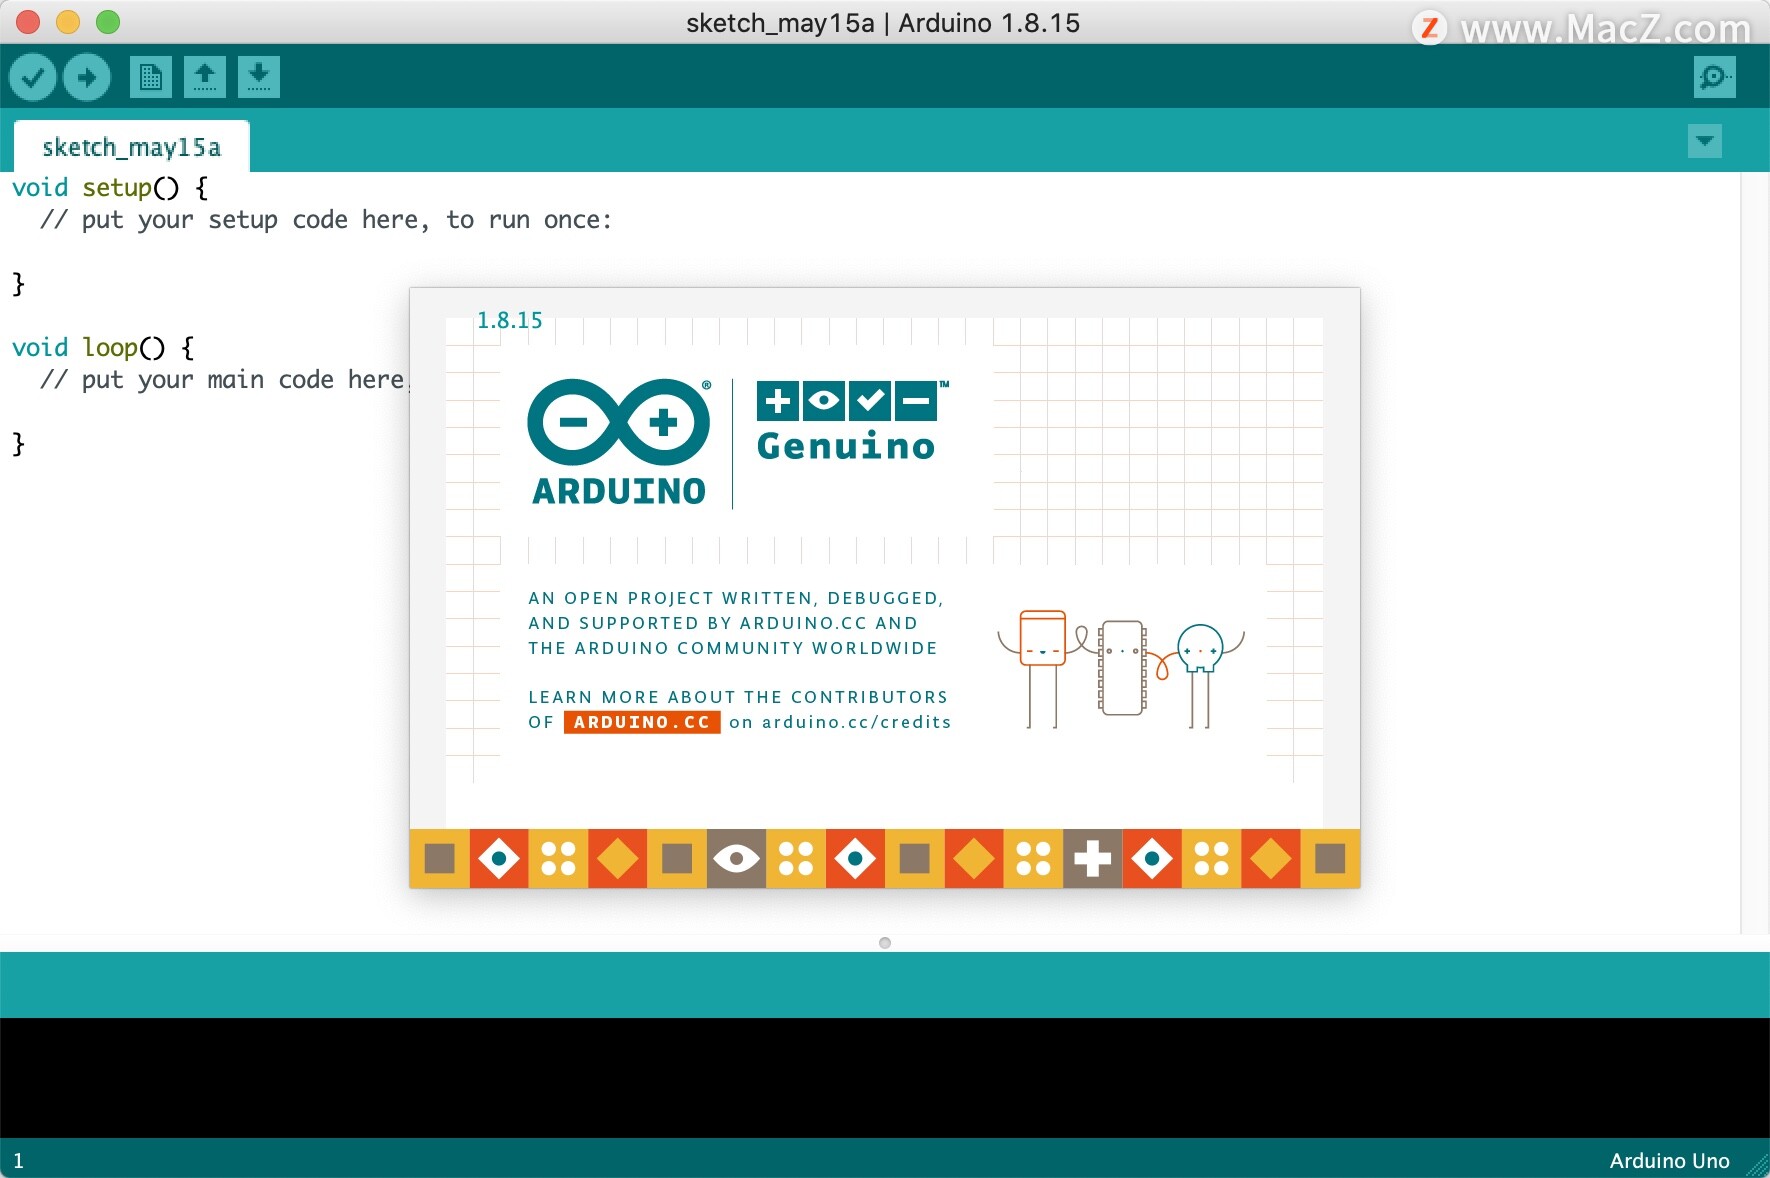This screenshot has width=1770, height=1178.
Task: Click the robot characters illustration
Action: click(x=1121, y=668)
